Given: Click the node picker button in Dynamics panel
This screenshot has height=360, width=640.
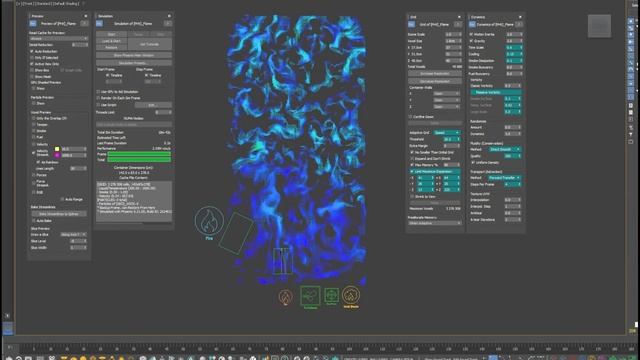Looking at the screenshot, I should tap(519, 24).
